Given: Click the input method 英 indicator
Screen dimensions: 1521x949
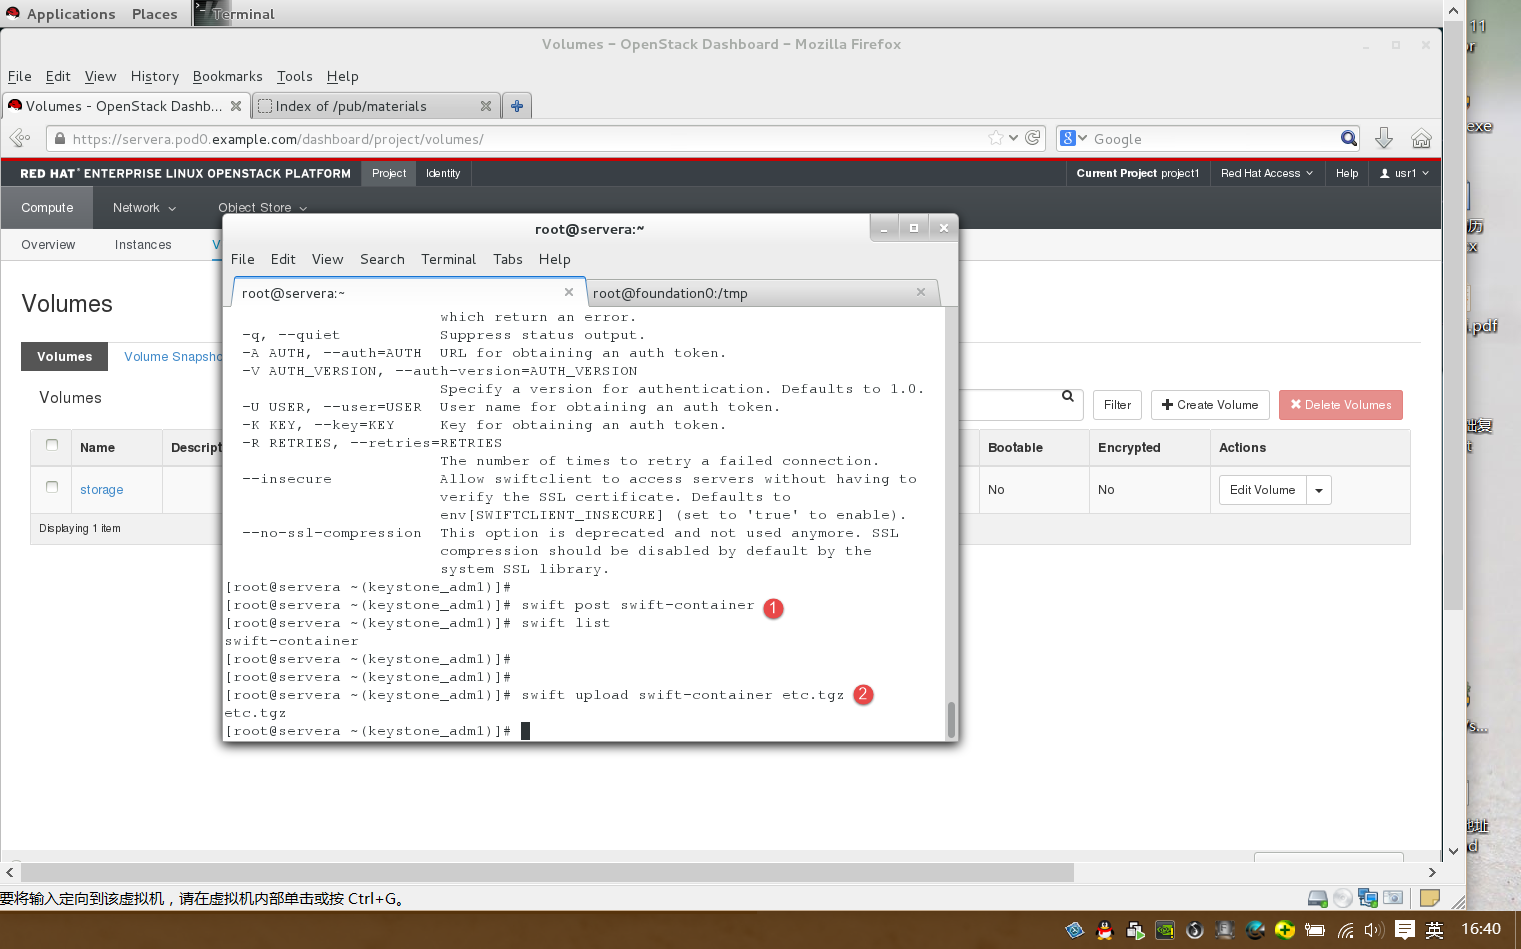Looking at the screenshot, I should click(x=1434, y=930).
